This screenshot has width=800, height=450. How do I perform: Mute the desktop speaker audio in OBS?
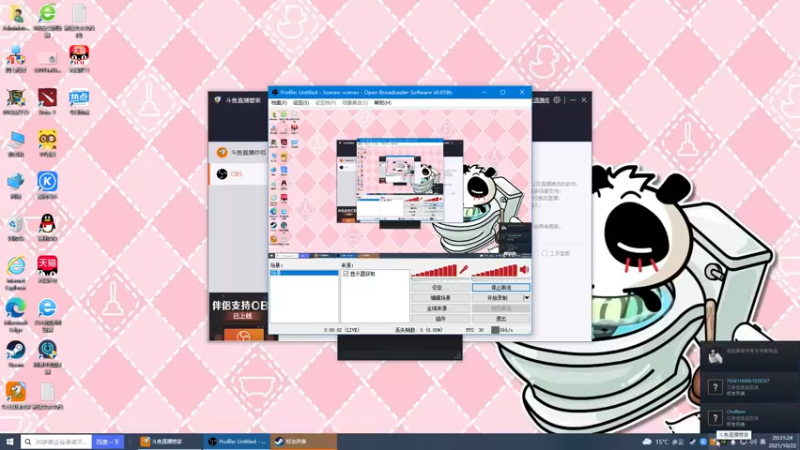[524, 270]
